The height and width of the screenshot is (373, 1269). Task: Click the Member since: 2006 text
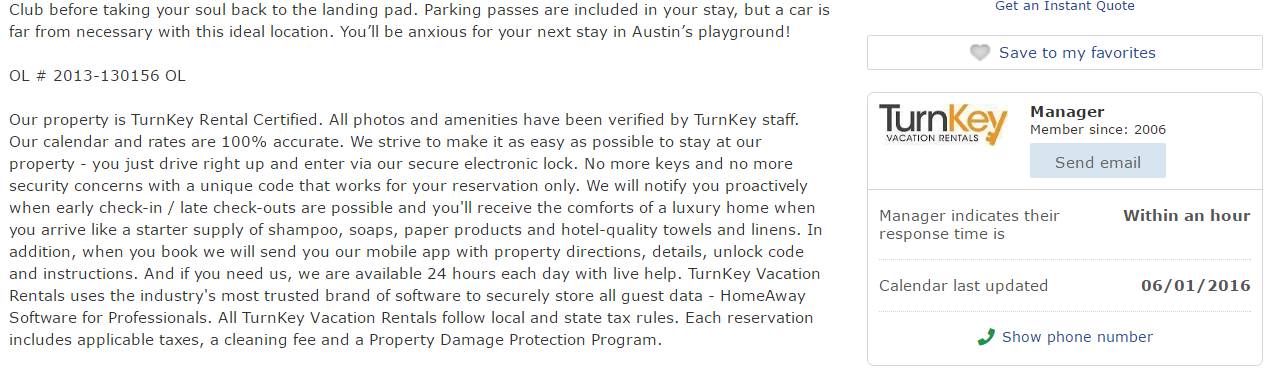(x=1098, y=130)
